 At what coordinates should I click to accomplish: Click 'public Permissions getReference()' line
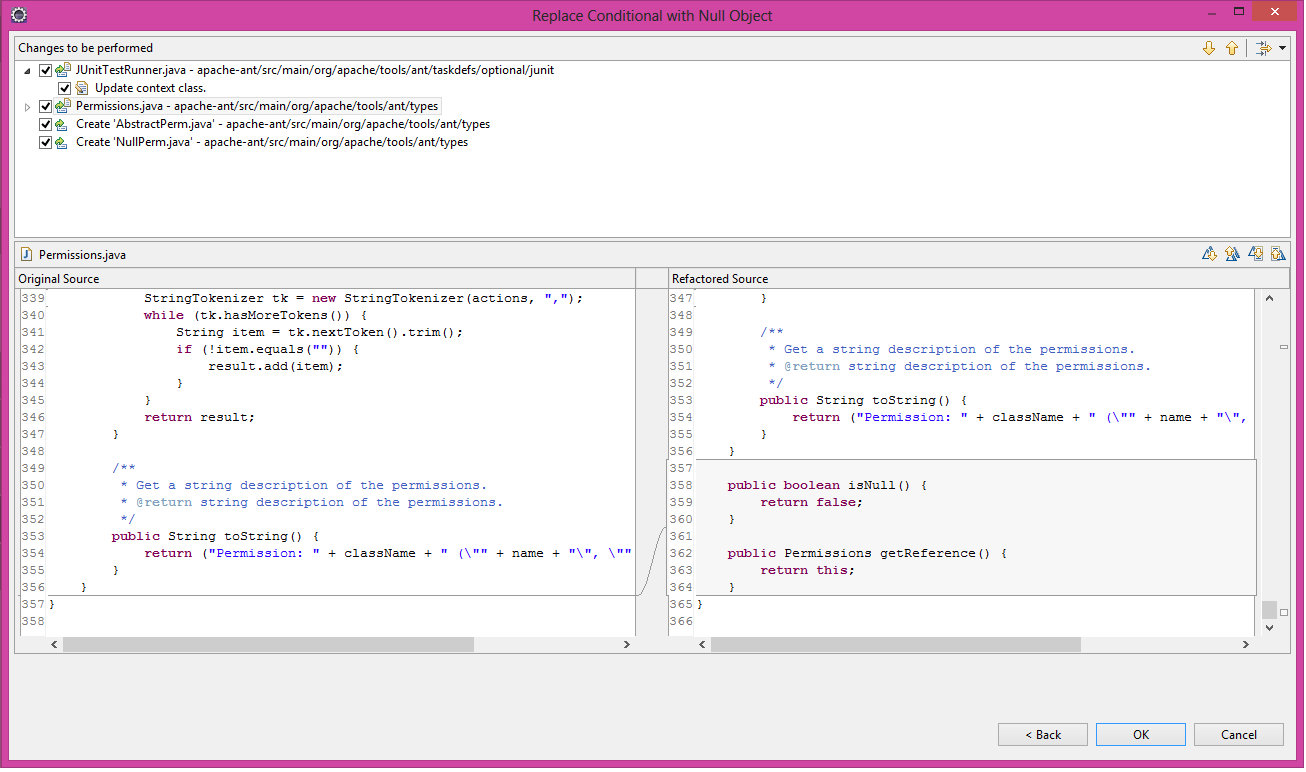[x=867, y=553]
